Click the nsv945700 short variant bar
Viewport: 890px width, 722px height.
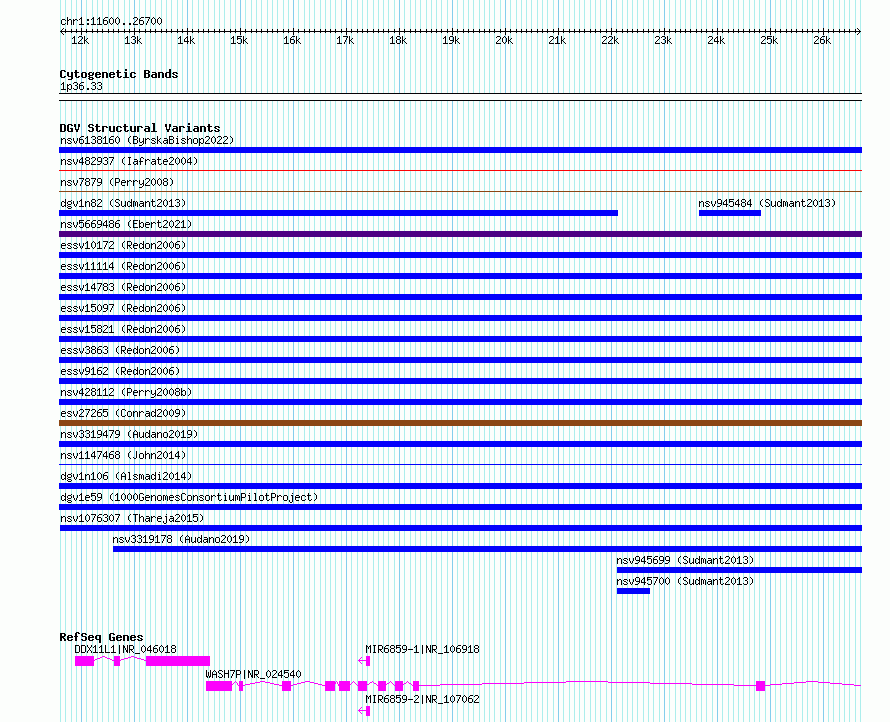[x=633, y=591]
